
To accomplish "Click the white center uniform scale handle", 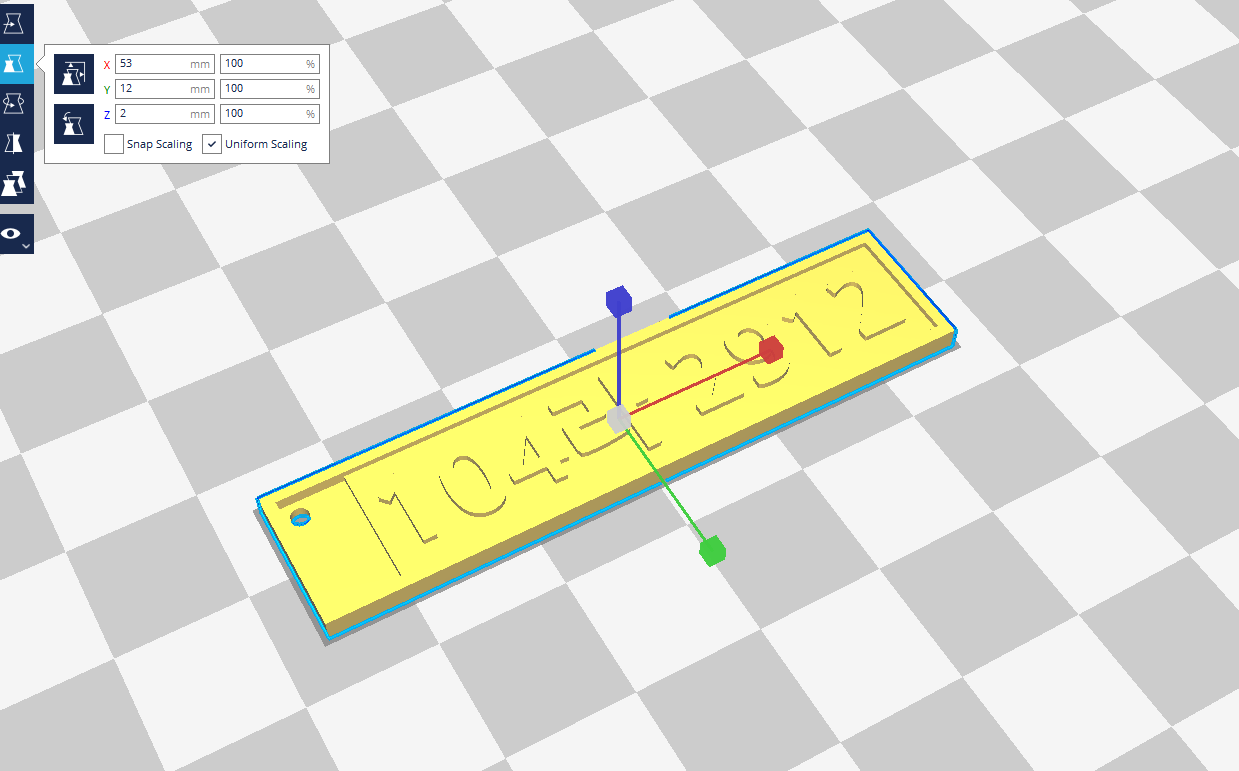I will (619, 418).
